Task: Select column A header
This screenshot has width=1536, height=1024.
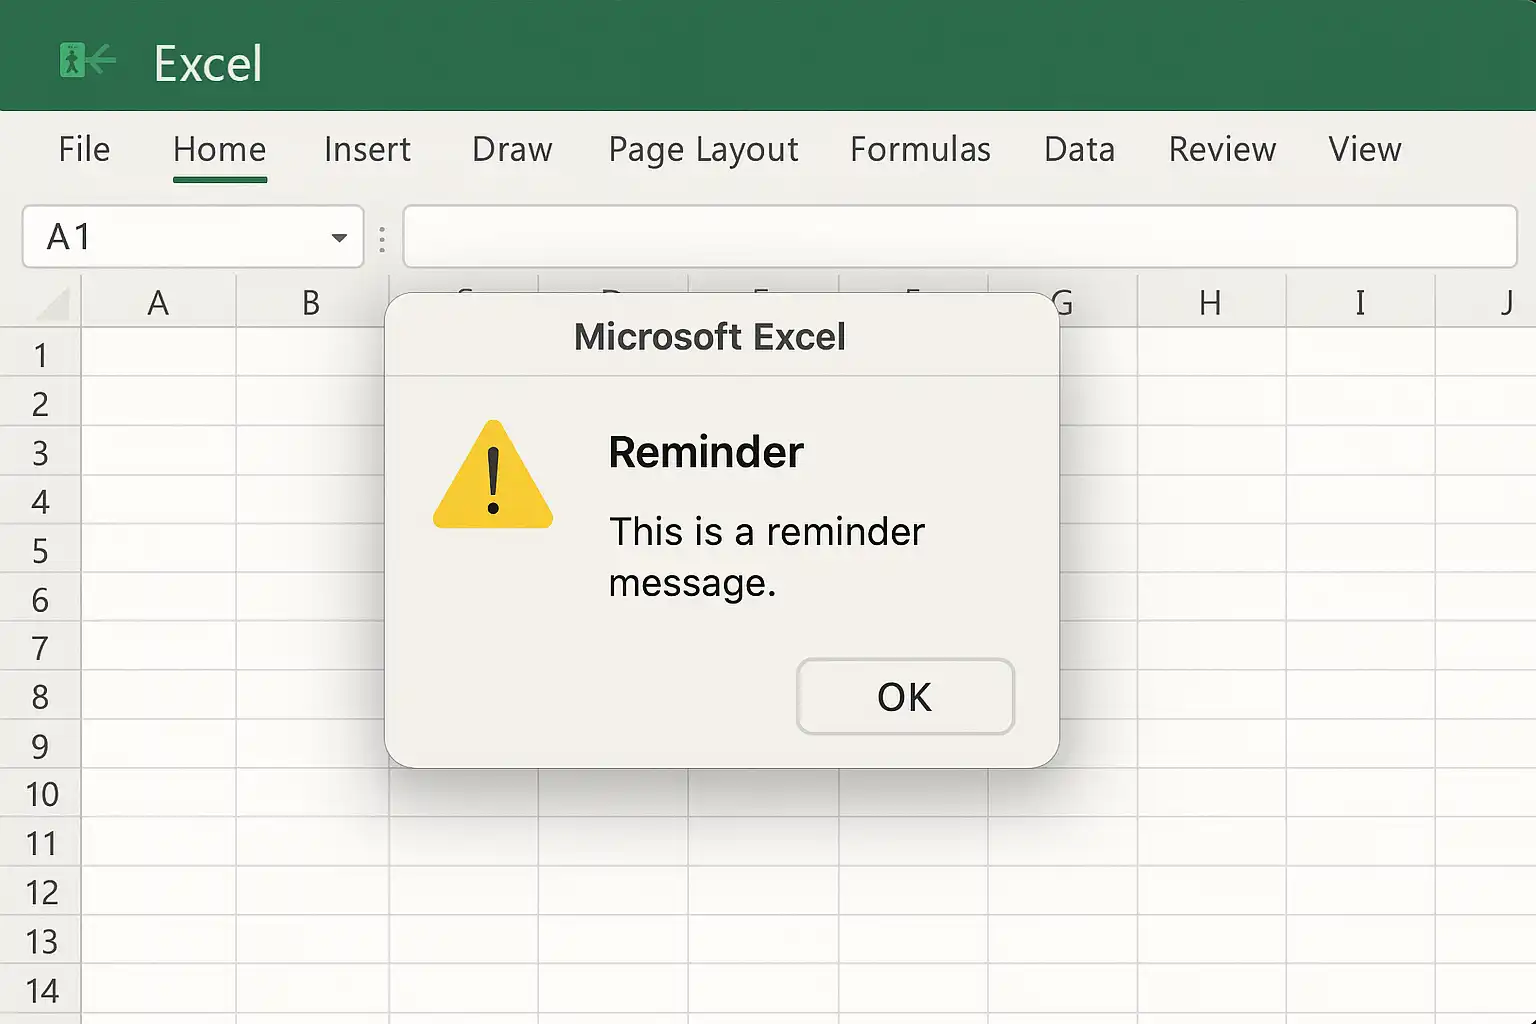Action: point(158,302)
